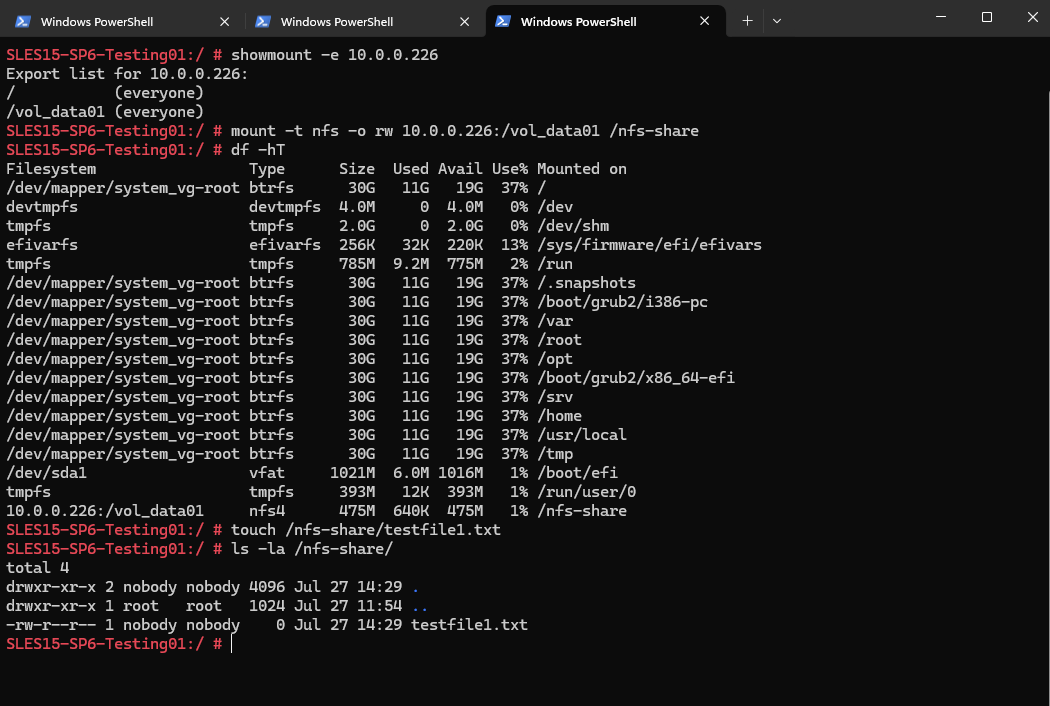
Task: Click the '/boot/efi' mount point
Action: click(x=577, y=473)
